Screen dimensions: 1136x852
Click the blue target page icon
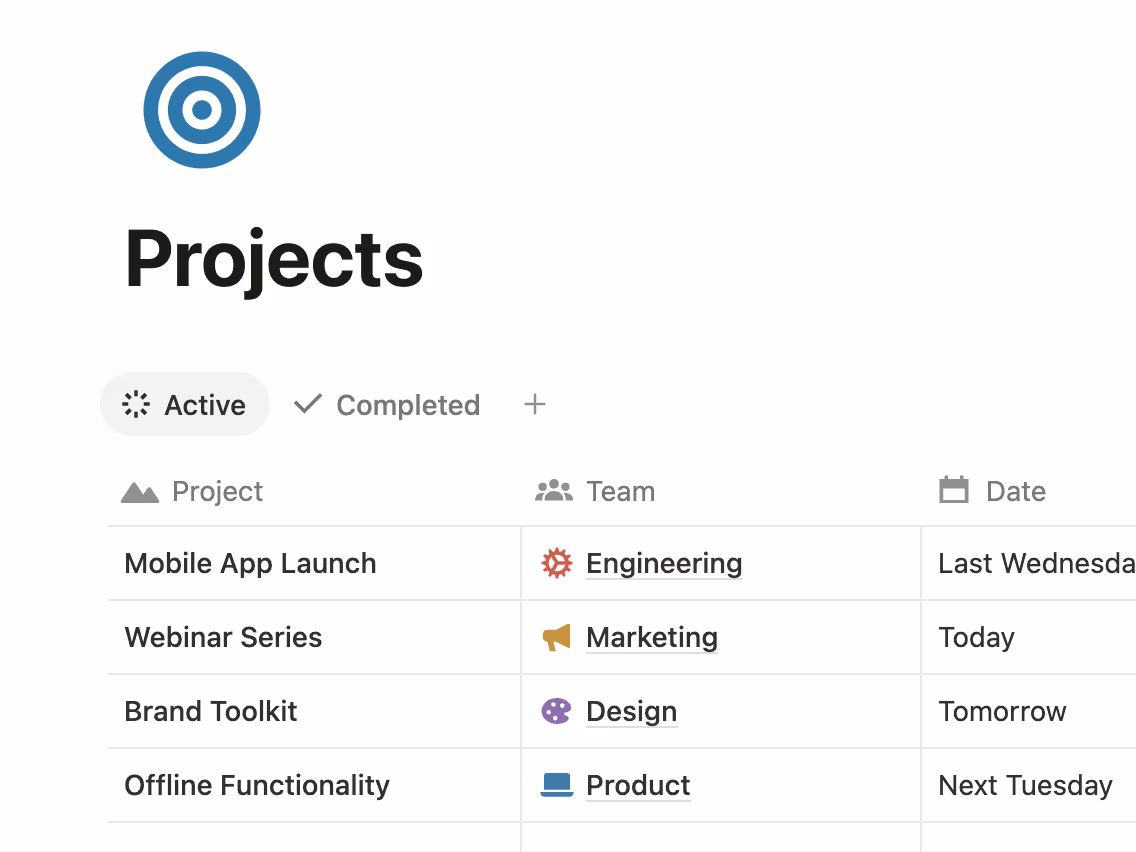click(202, 110)
